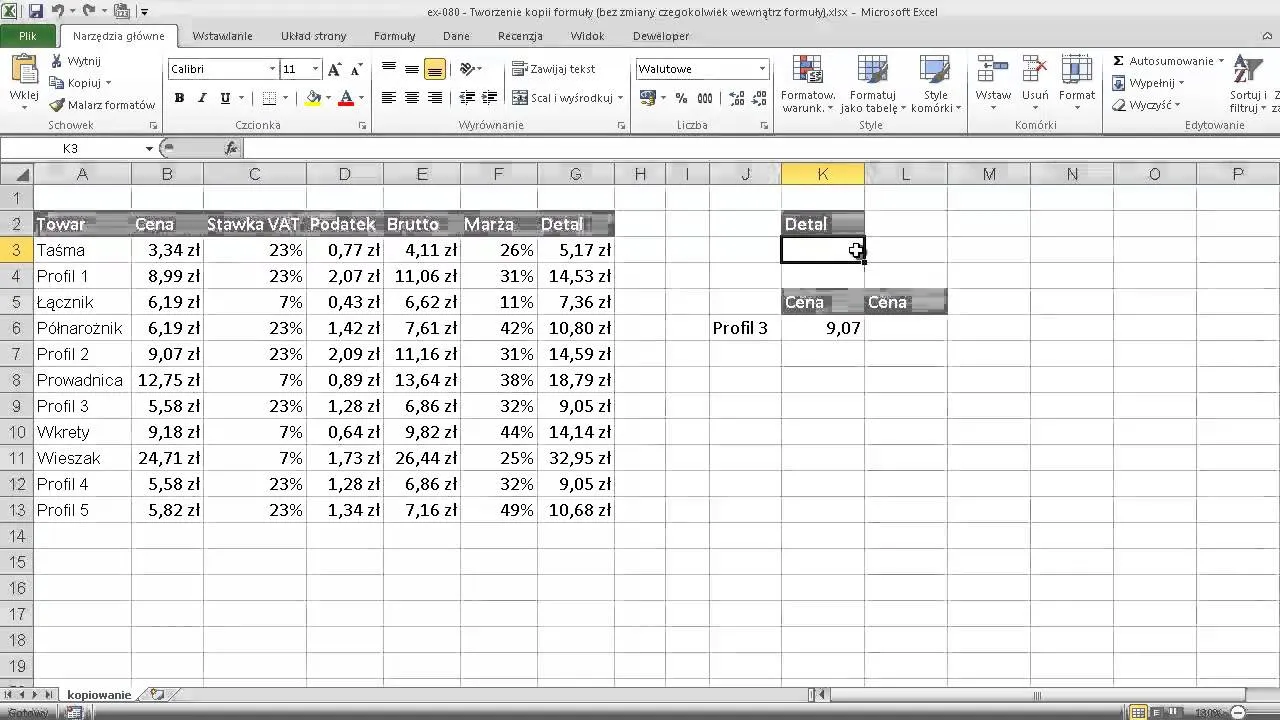This screenshot has height=720, width=1280.
Task: Select cell K6 containing 9,07
Action: click(x=822, y=328)
